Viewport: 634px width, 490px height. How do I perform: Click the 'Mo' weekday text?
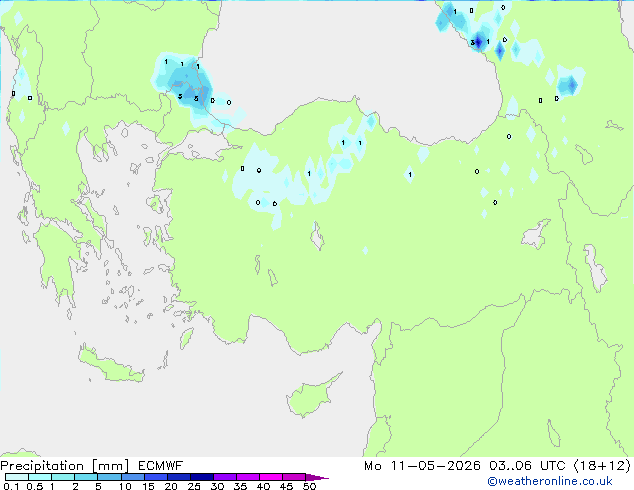372,466
